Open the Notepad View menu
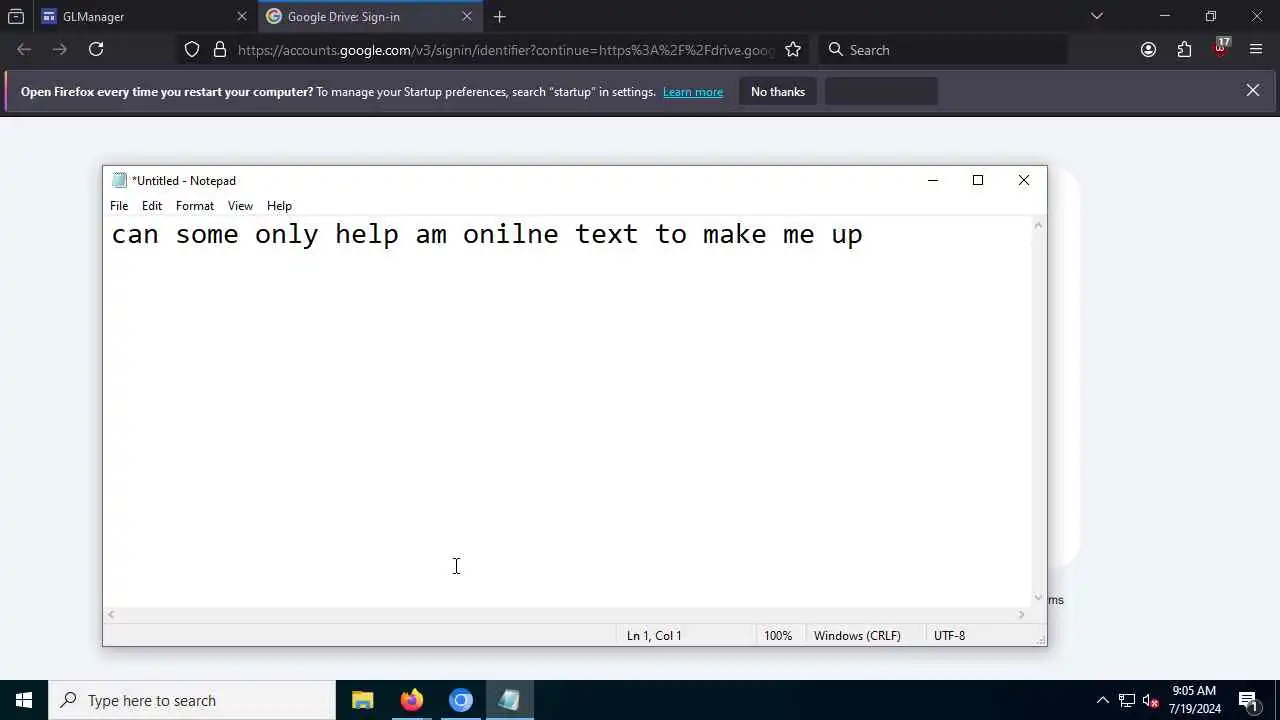1280x720 pixels. [240, 206]
